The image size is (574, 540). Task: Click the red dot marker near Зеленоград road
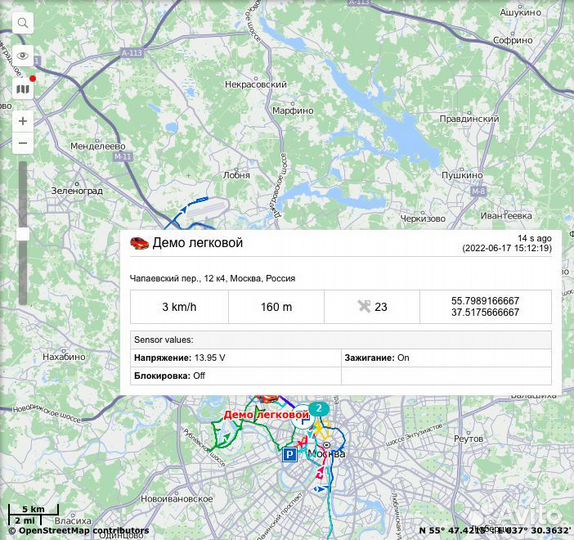click(x=33, y=78)
